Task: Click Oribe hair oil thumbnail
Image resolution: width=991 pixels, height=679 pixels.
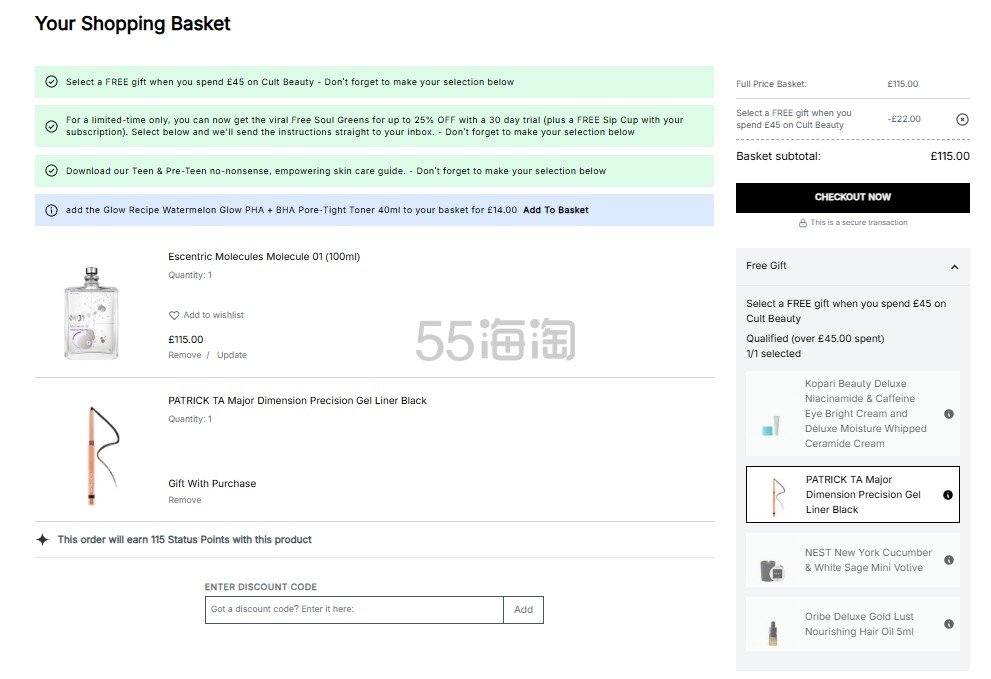Action: point(772,633)
